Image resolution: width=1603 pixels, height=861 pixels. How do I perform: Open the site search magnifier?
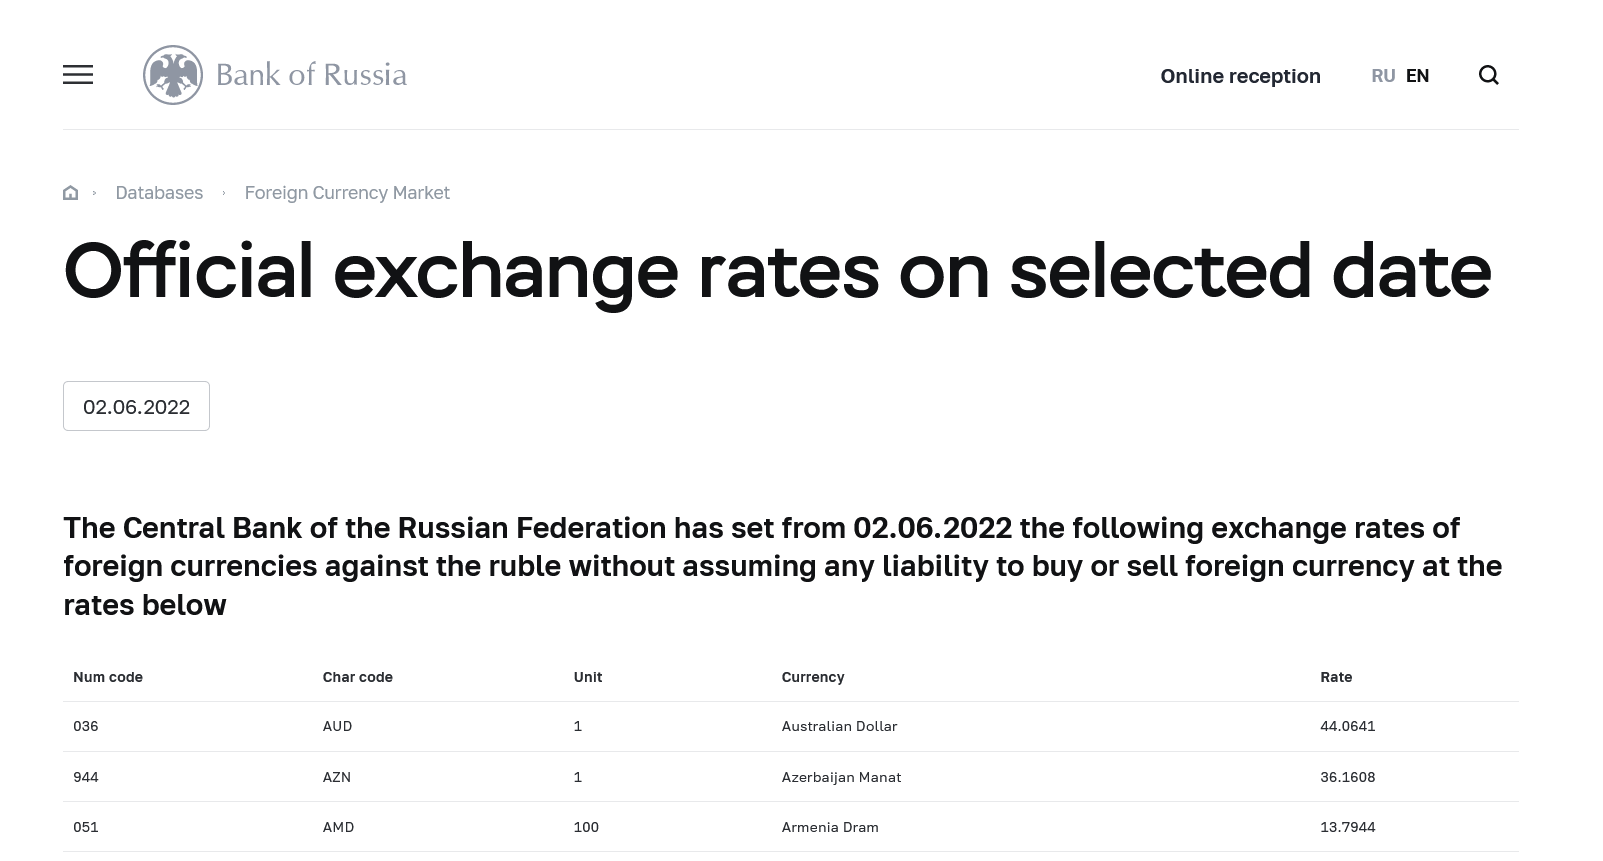click(x=1488, y=76)
